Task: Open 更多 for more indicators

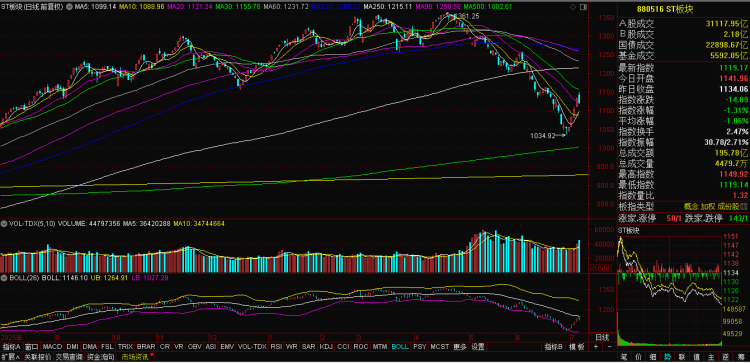Action: (460, 347)
